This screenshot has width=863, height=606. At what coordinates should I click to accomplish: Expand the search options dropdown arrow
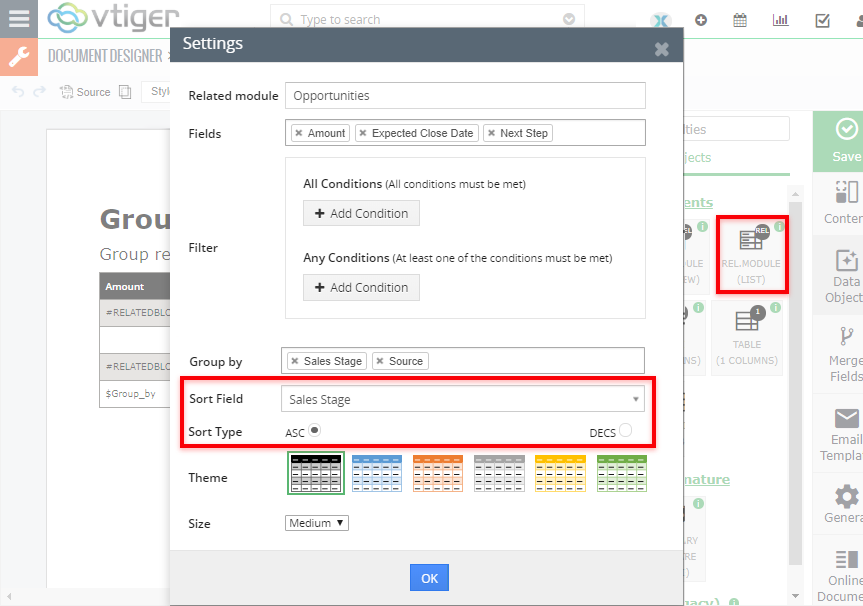[x=569, y=19]
